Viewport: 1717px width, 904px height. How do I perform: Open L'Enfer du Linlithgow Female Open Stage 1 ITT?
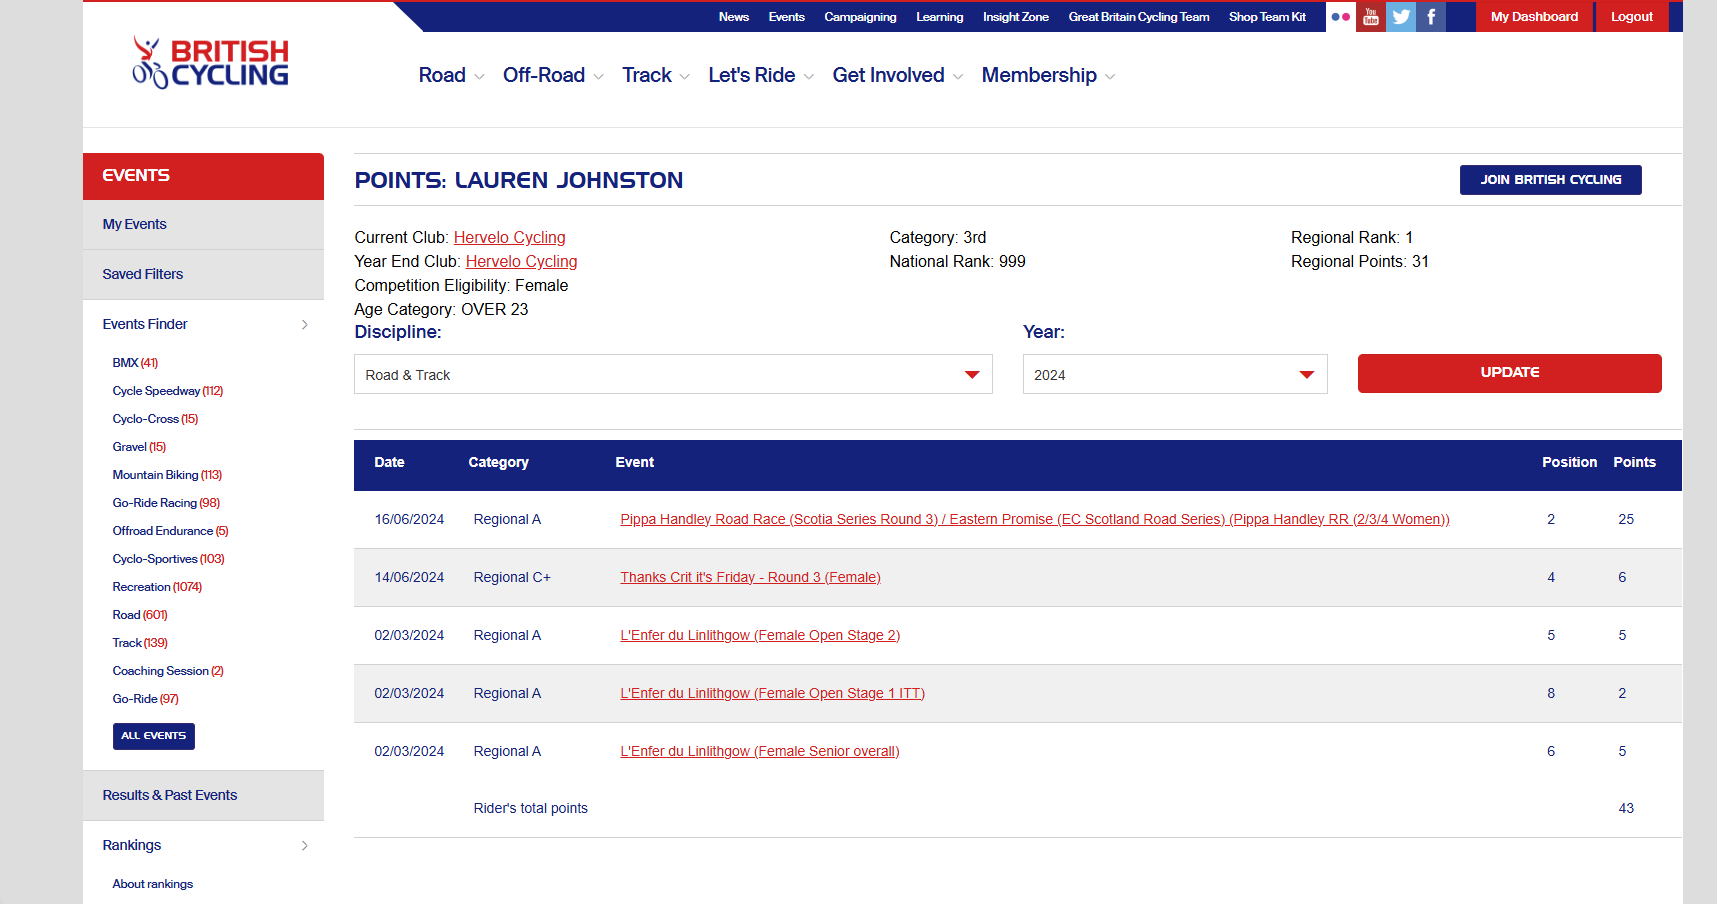click(772, 694)
